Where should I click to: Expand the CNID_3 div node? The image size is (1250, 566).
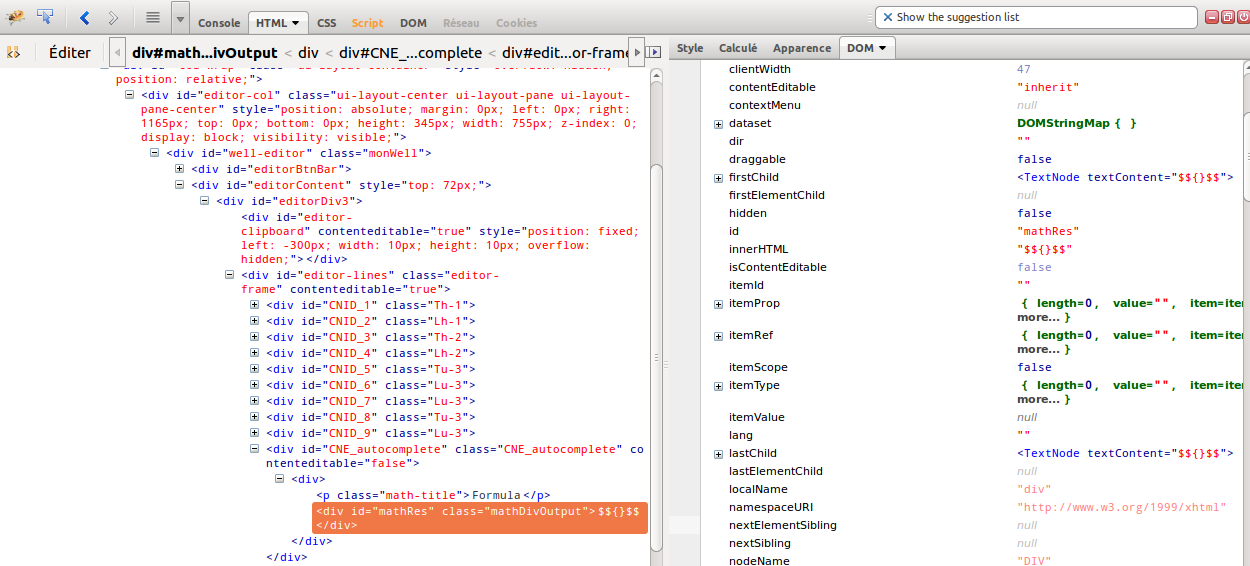255,337
